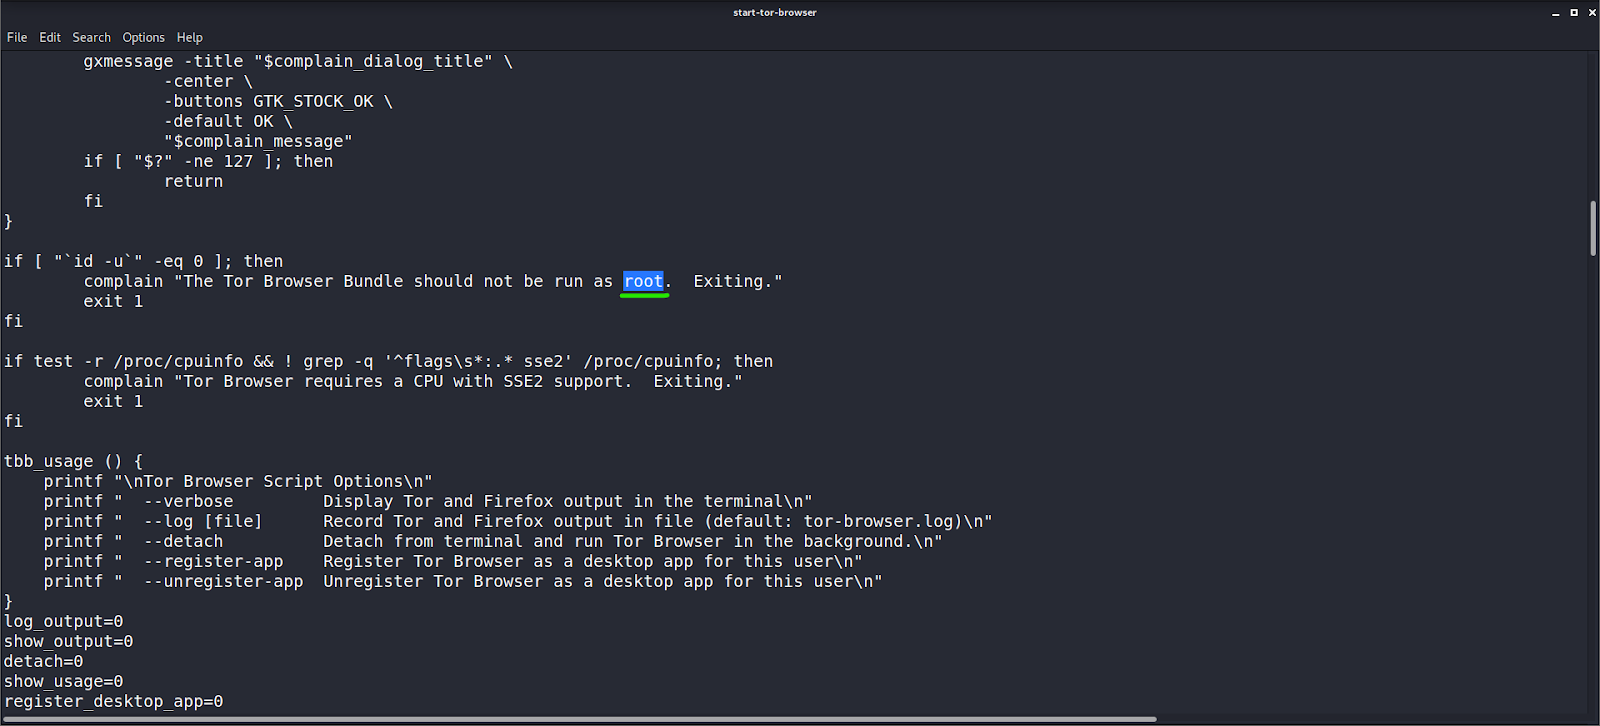Open the File menu
This screenshot has width=1600, height=726.
pyautogui.click(x=17, y=37)
